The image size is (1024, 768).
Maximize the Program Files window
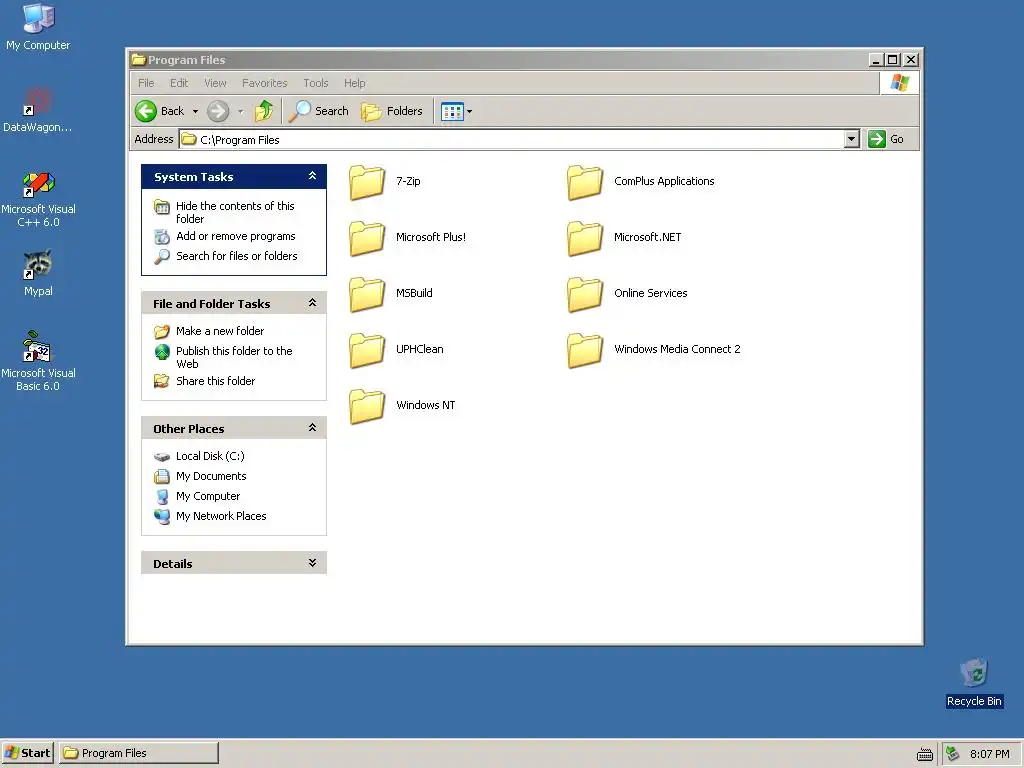pyautogui.click(x=893, y=59)
